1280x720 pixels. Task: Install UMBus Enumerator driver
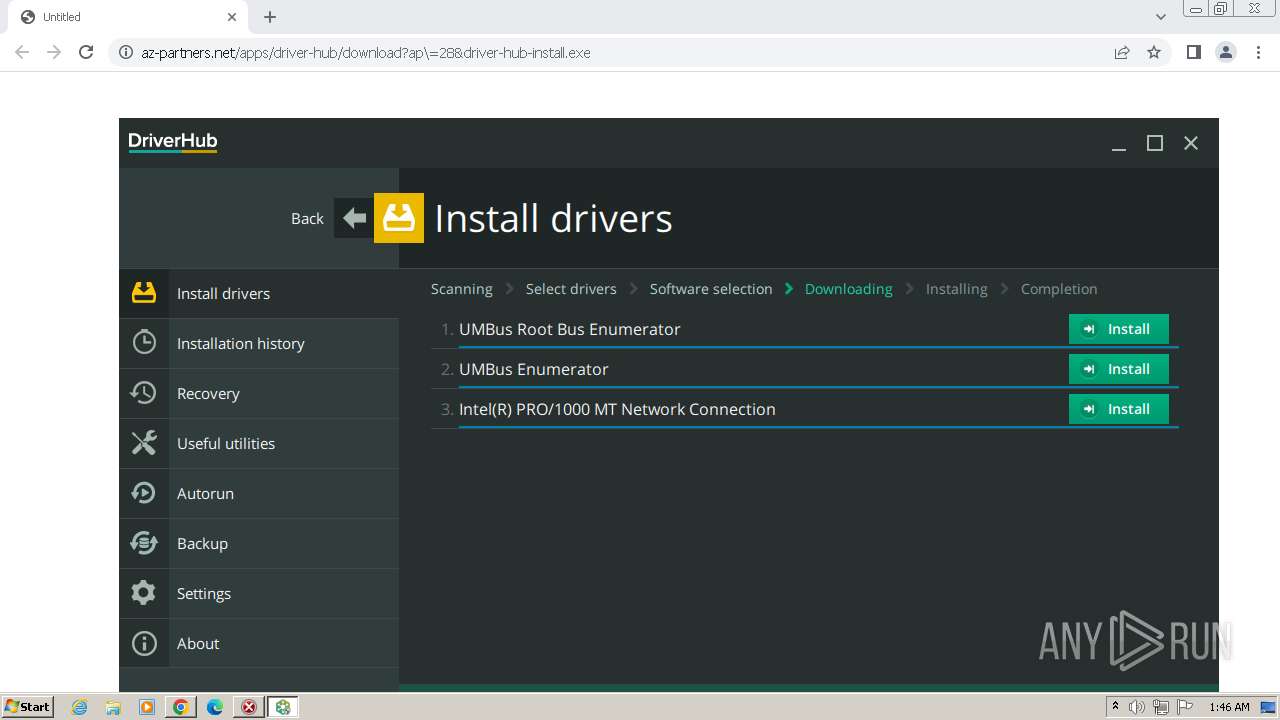(x=1118, y=369)
